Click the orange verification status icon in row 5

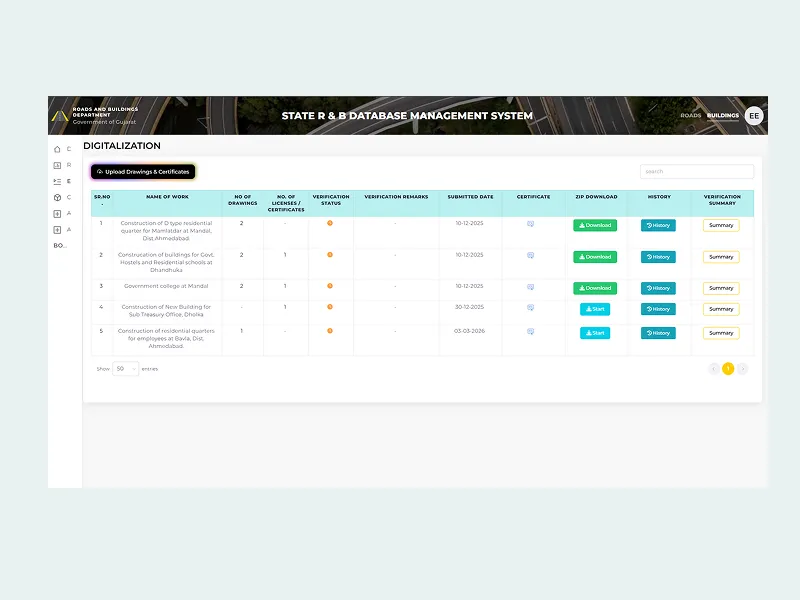click(x=330, y=330)
